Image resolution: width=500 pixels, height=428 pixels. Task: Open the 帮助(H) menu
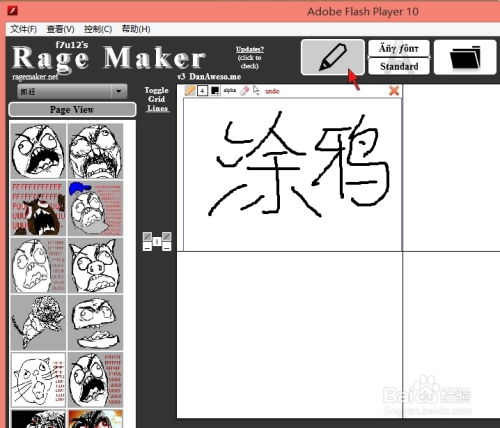(136, 29)
